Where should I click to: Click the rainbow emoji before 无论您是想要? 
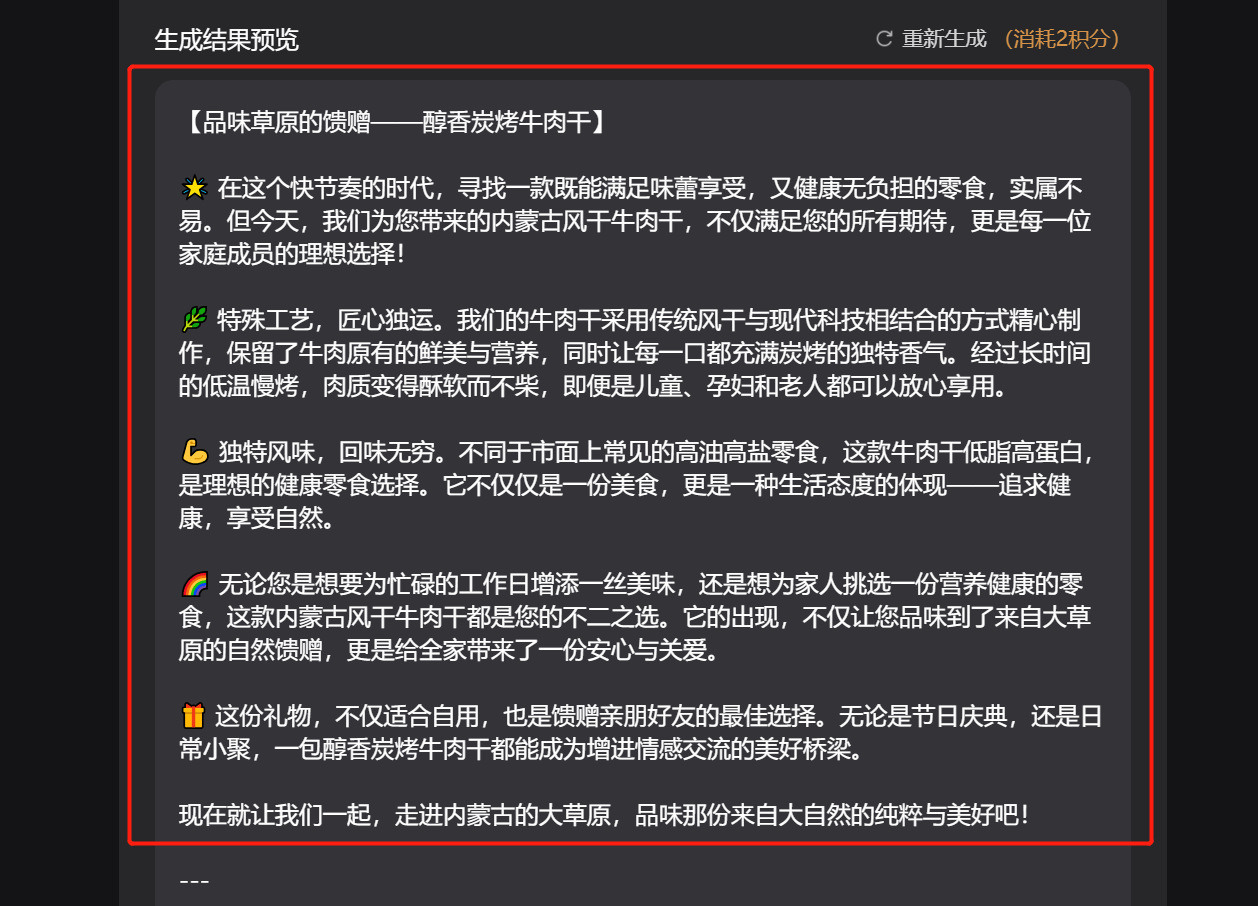(194, 584)
